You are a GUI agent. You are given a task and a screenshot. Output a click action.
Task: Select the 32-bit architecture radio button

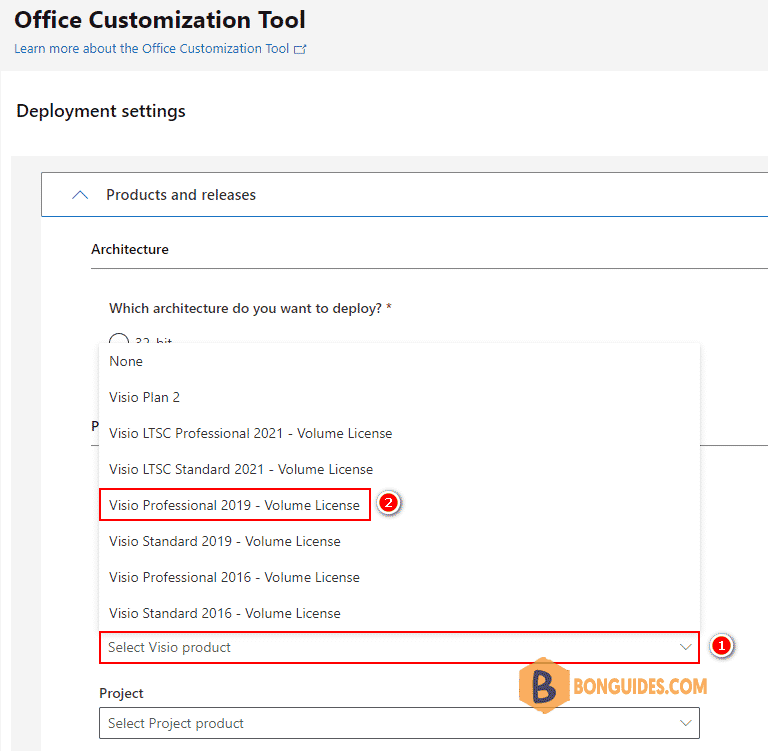(119, 339)
